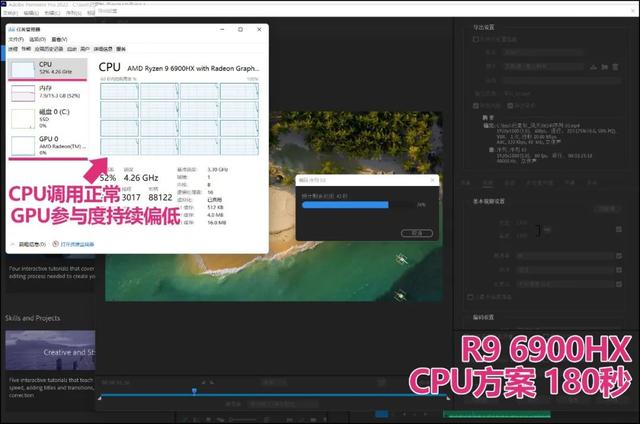640x424 pixels.
Task: Open the Creative and St... tutorial thumbnail
Action: click(50, 350)
